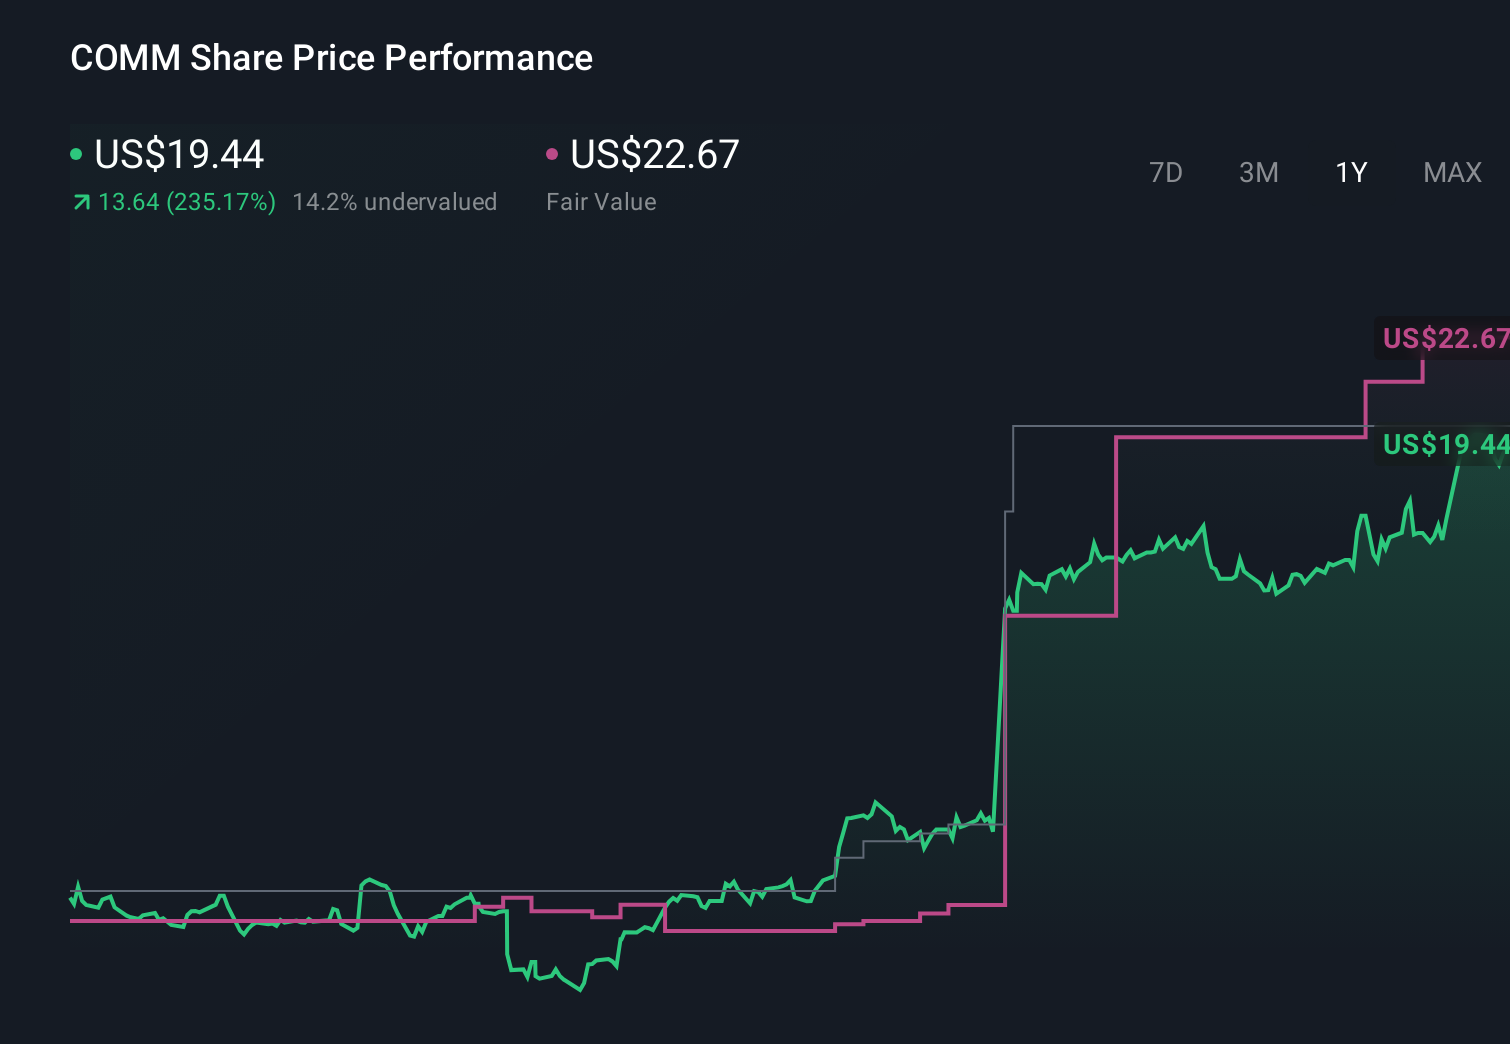Image resolution: width=1510 pixels, height=1044 pixels.
Task: Toggle the 1Y range highlight off
Action: 1350,172
